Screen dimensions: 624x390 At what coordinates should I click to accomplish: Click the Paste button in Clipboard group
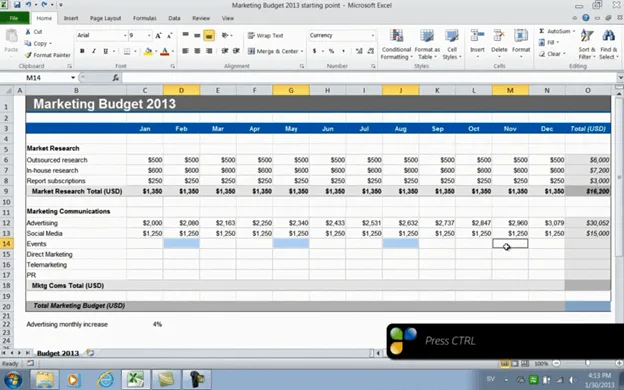11,41
